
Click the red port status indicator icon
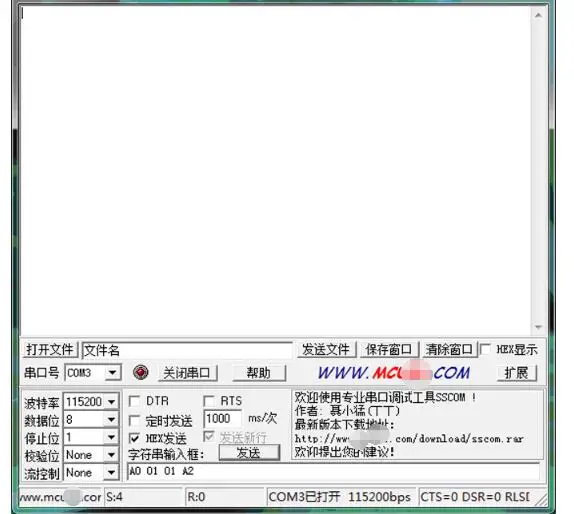141,372
